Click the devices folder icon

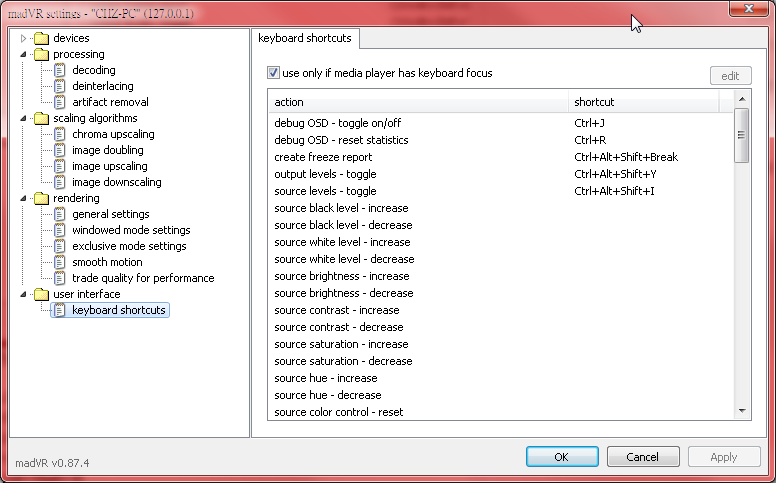(x=41, y=38)
